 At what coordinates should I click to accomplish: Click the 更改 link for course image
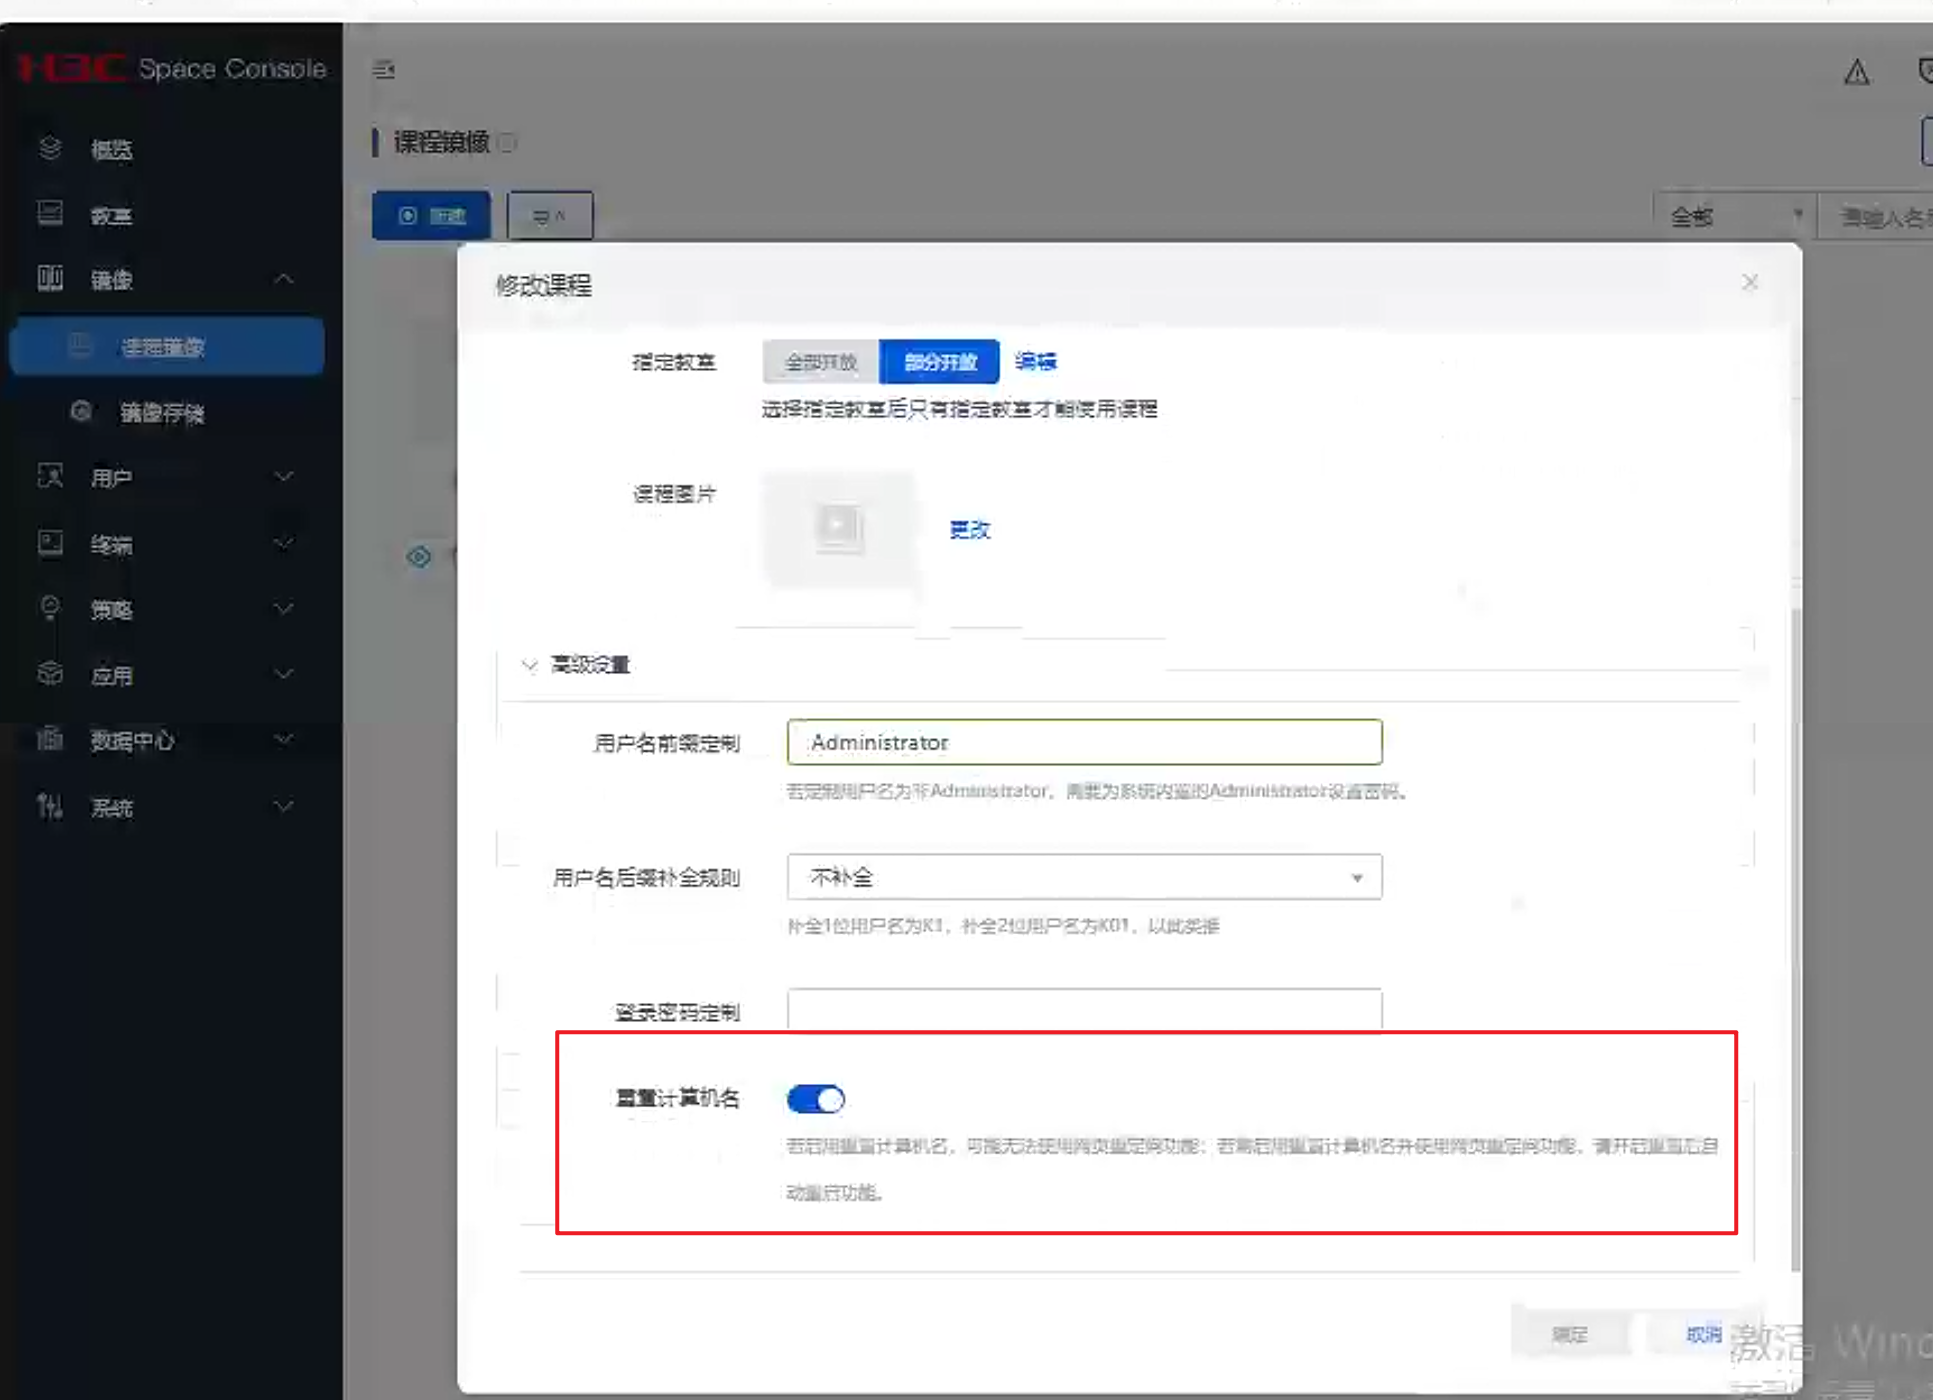point(969,530)
